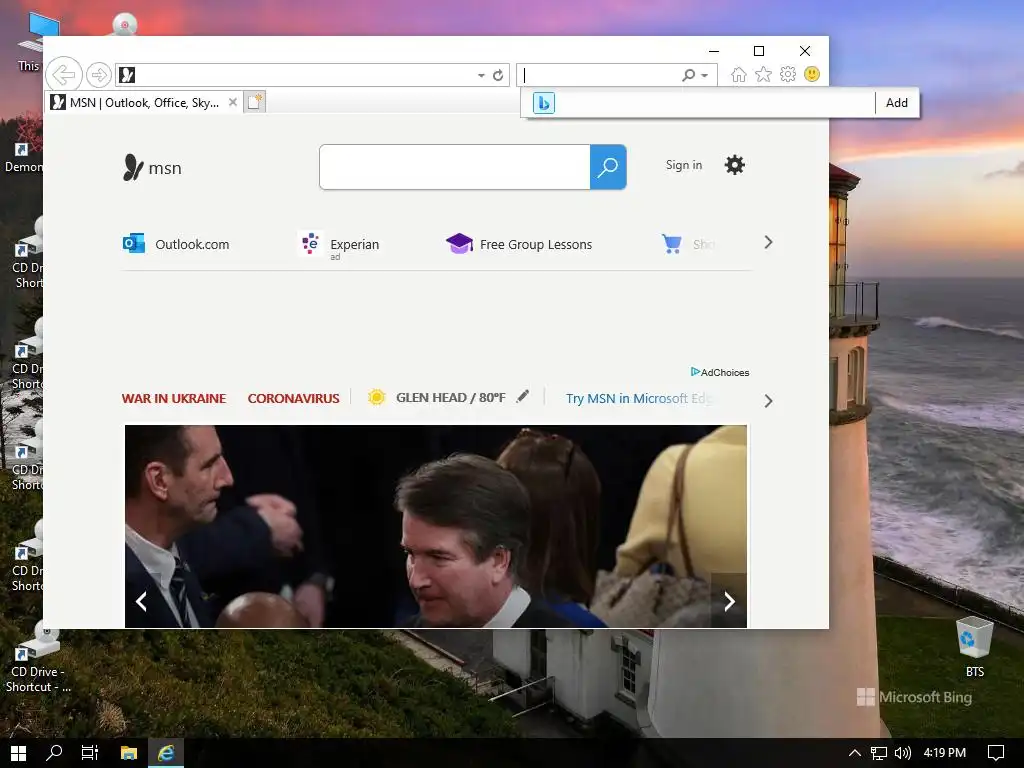
Task: Click the 4:19 PM clock
Action: (x=944, y=753)
